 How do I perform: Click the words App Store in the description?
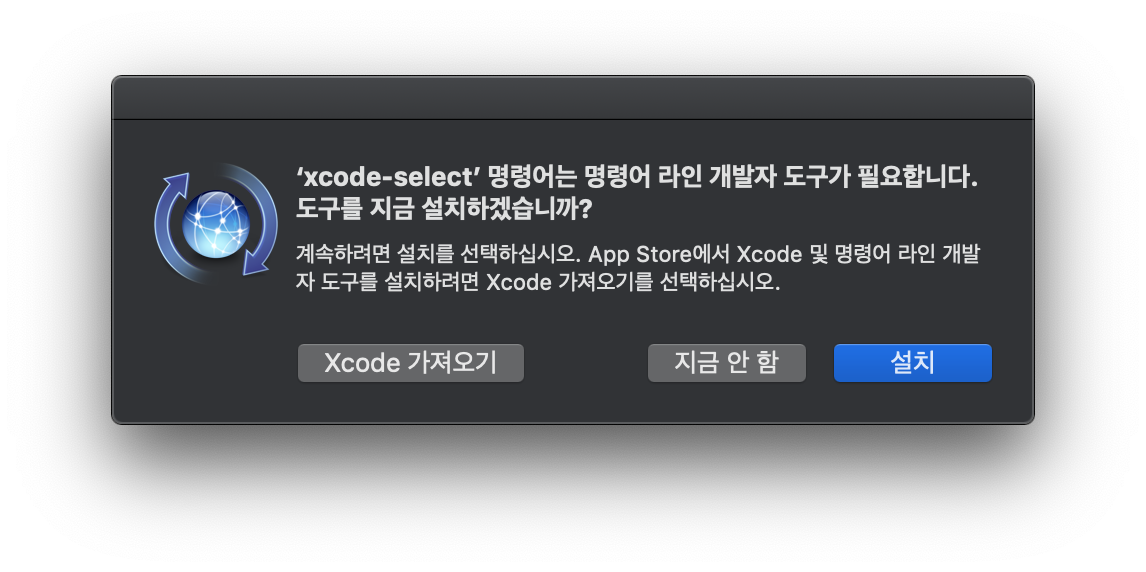640,254
